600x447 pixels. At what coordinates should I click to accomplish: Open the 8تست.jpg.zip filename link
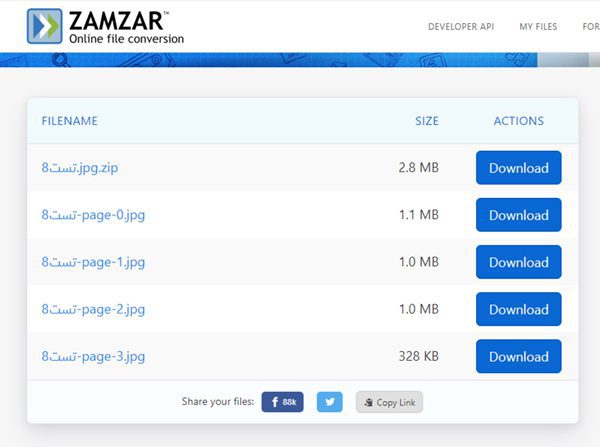point(80,168)
